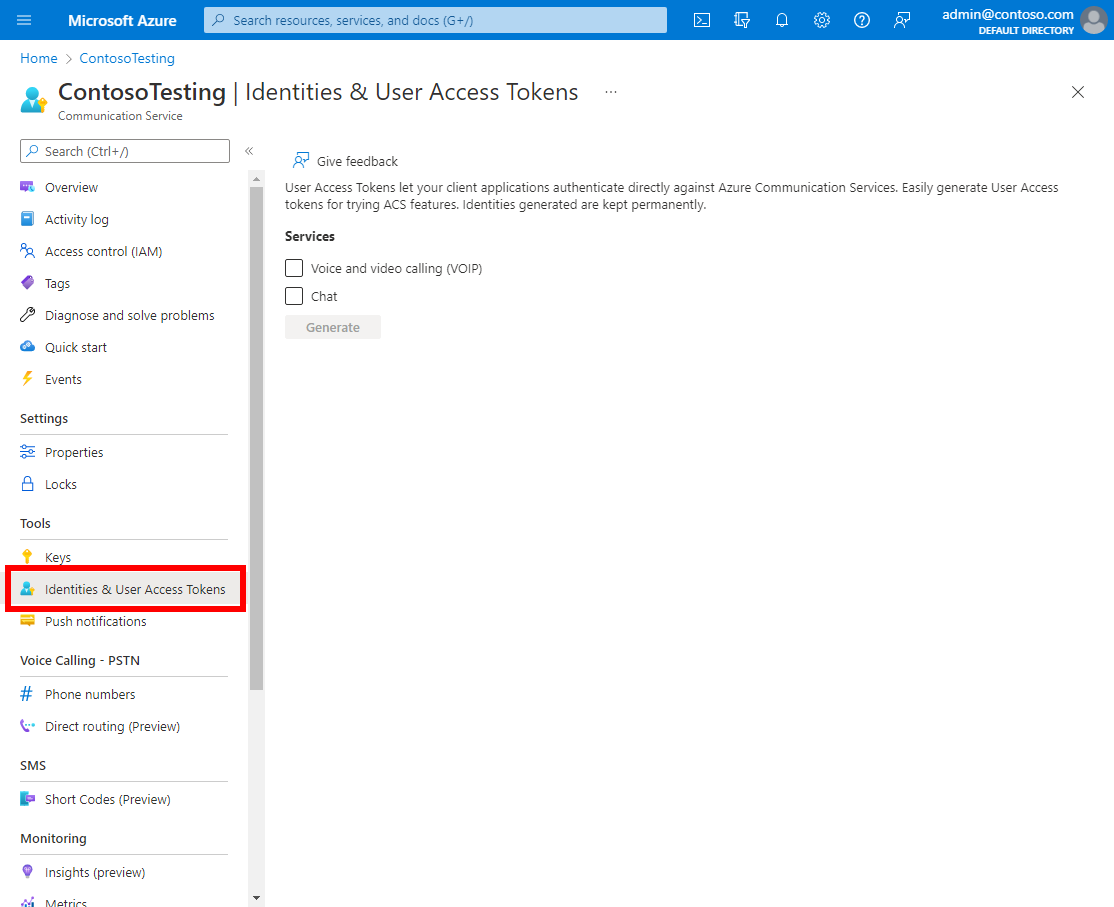Open portal settings gear
This screenshot has height=907, width=1114.
pyautogui.click(x=822, y=20)
